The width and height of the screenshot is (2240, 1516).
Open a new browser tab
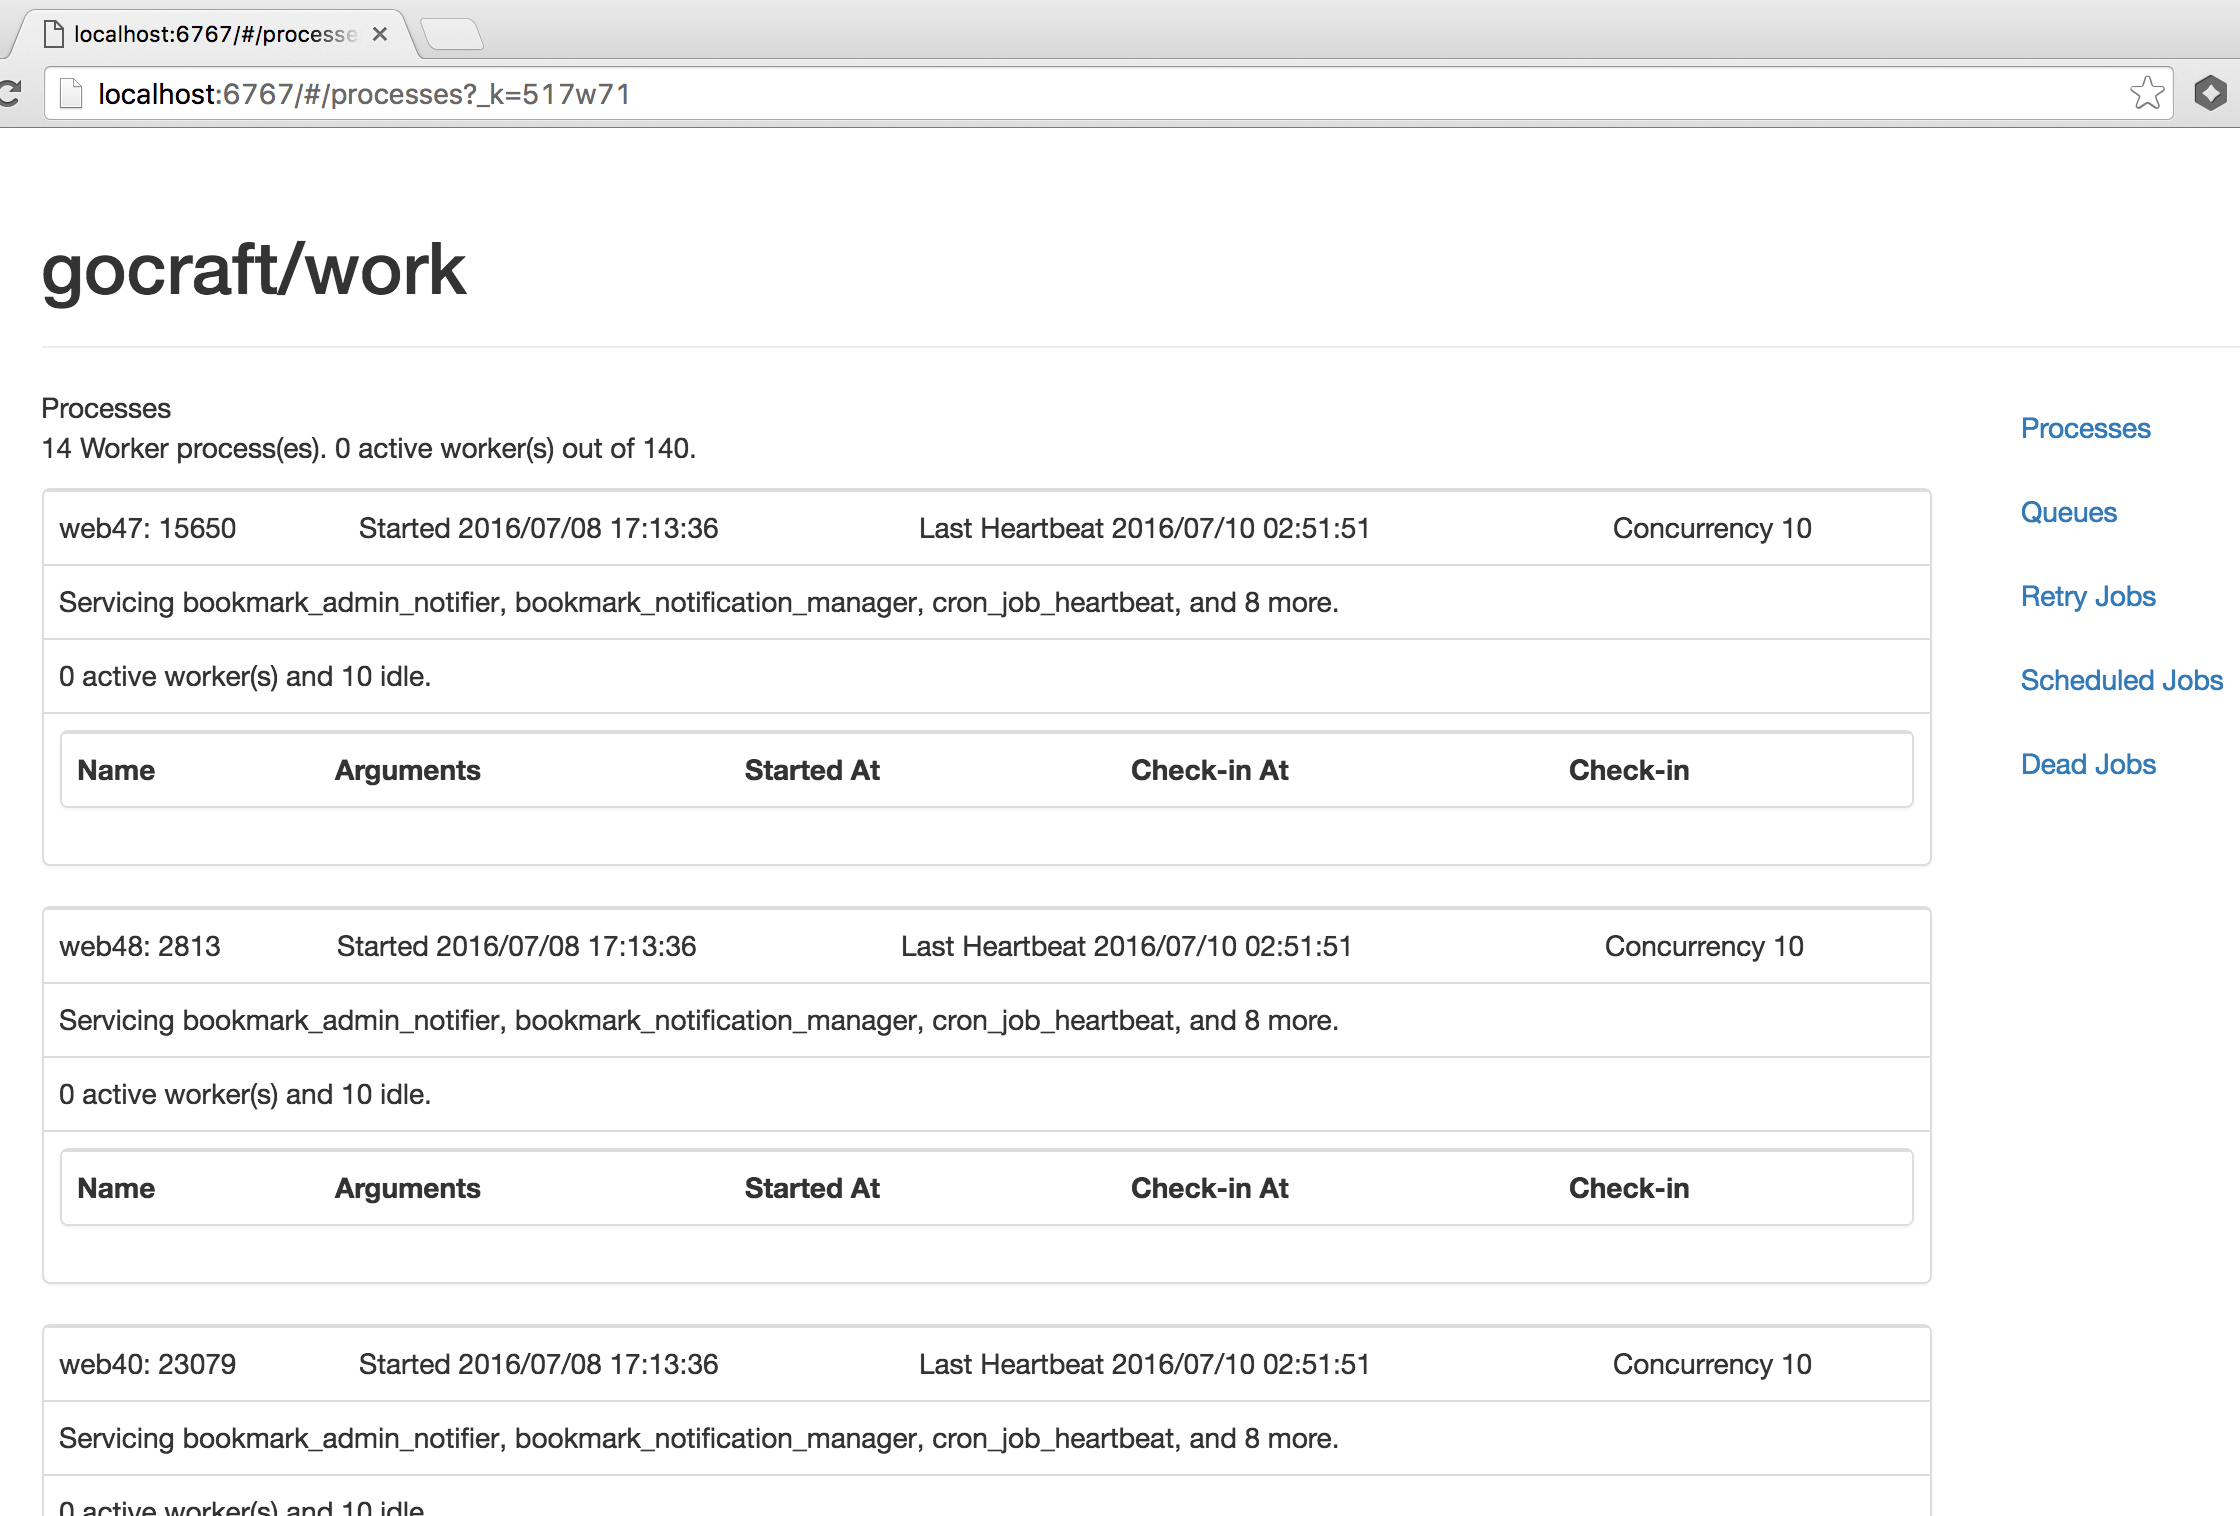(x=452, y=34)
